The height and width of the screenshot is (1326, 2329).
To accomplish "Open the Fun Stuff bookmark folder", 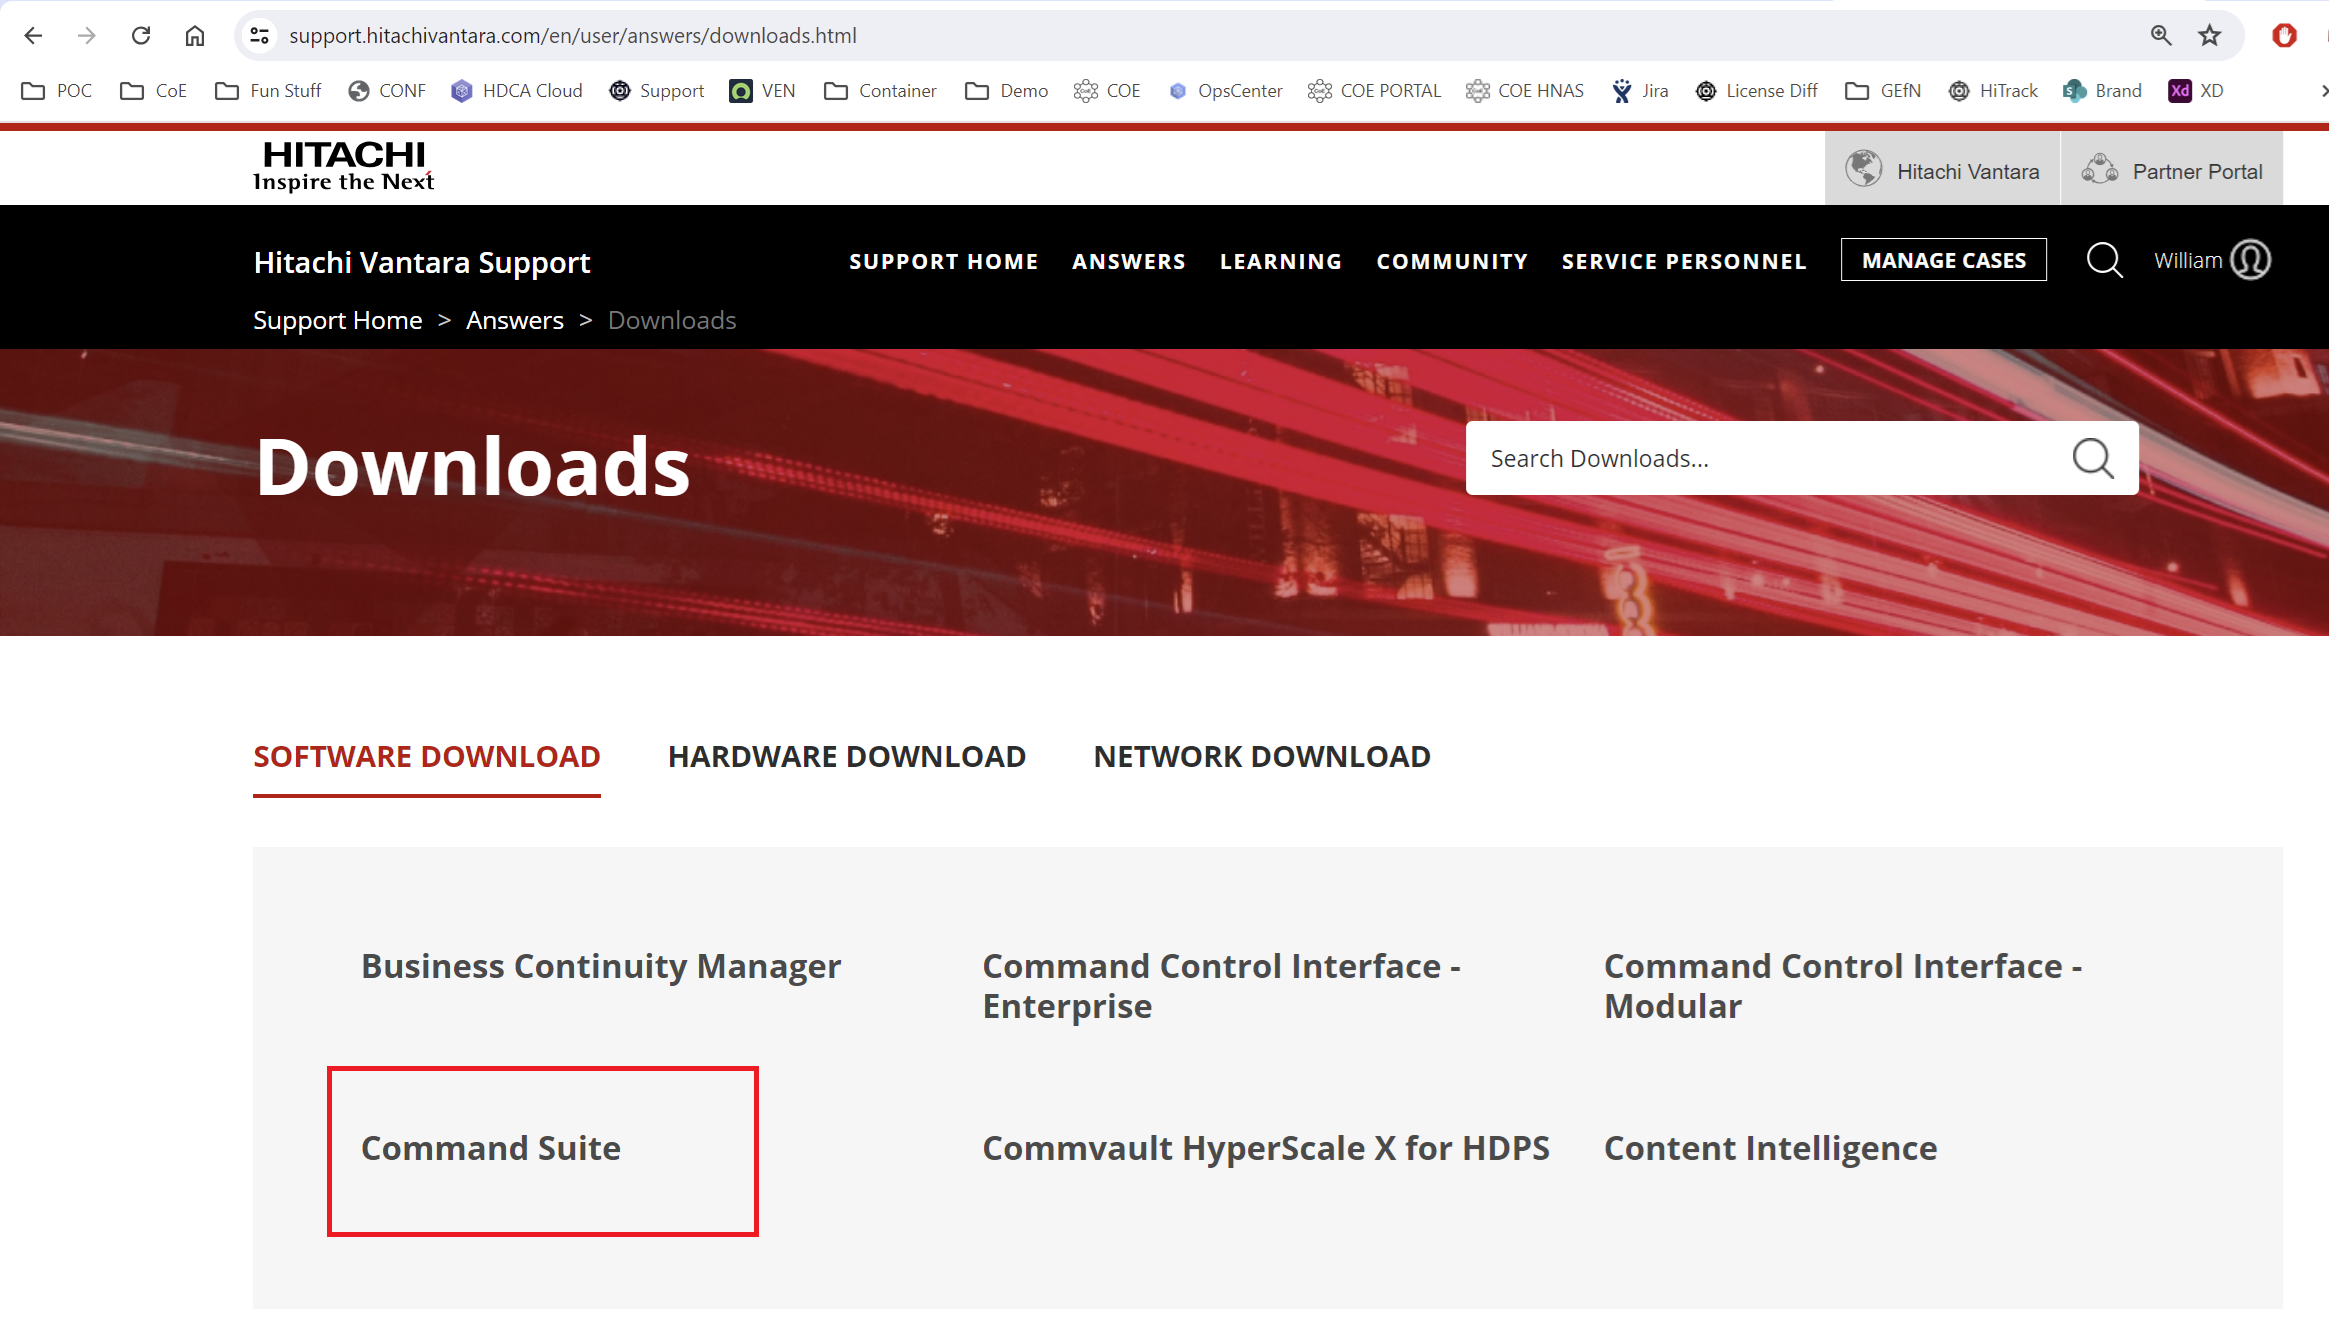I will 268,91.
